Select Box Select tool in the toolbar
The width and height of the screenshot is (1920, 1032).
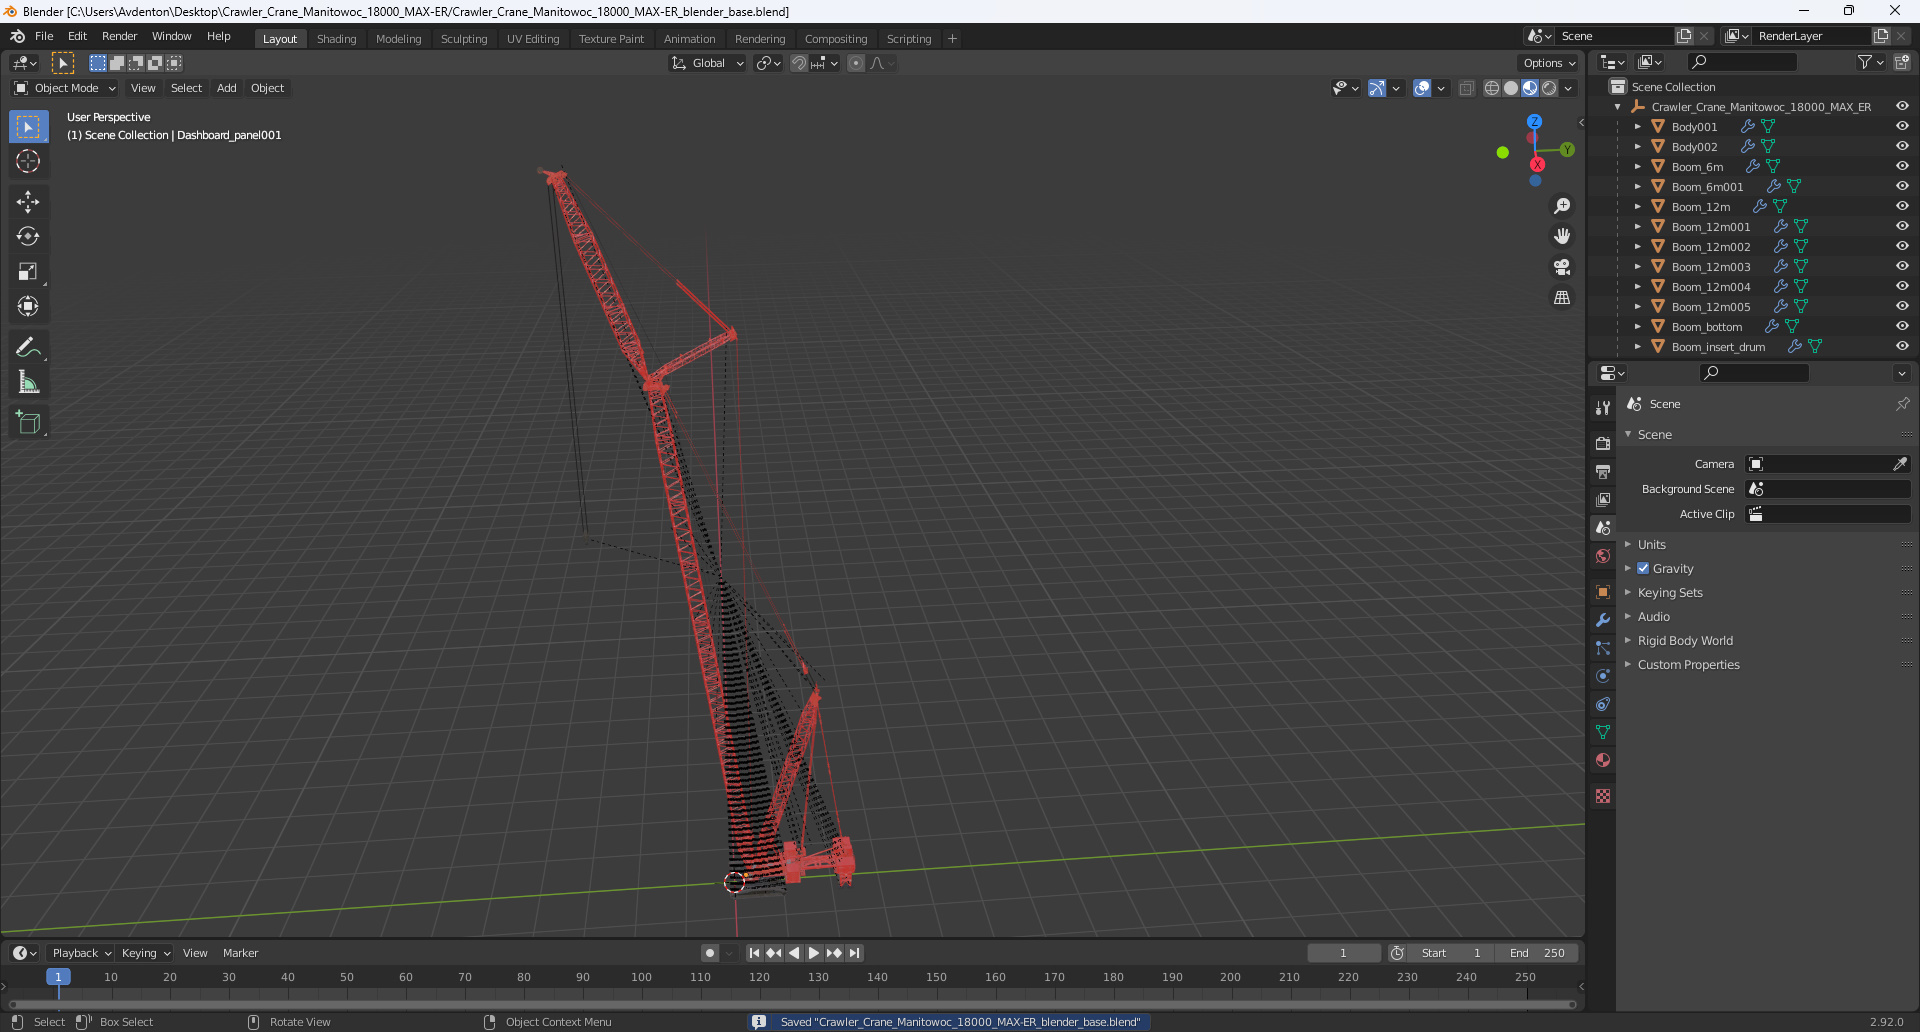(28, 127)
